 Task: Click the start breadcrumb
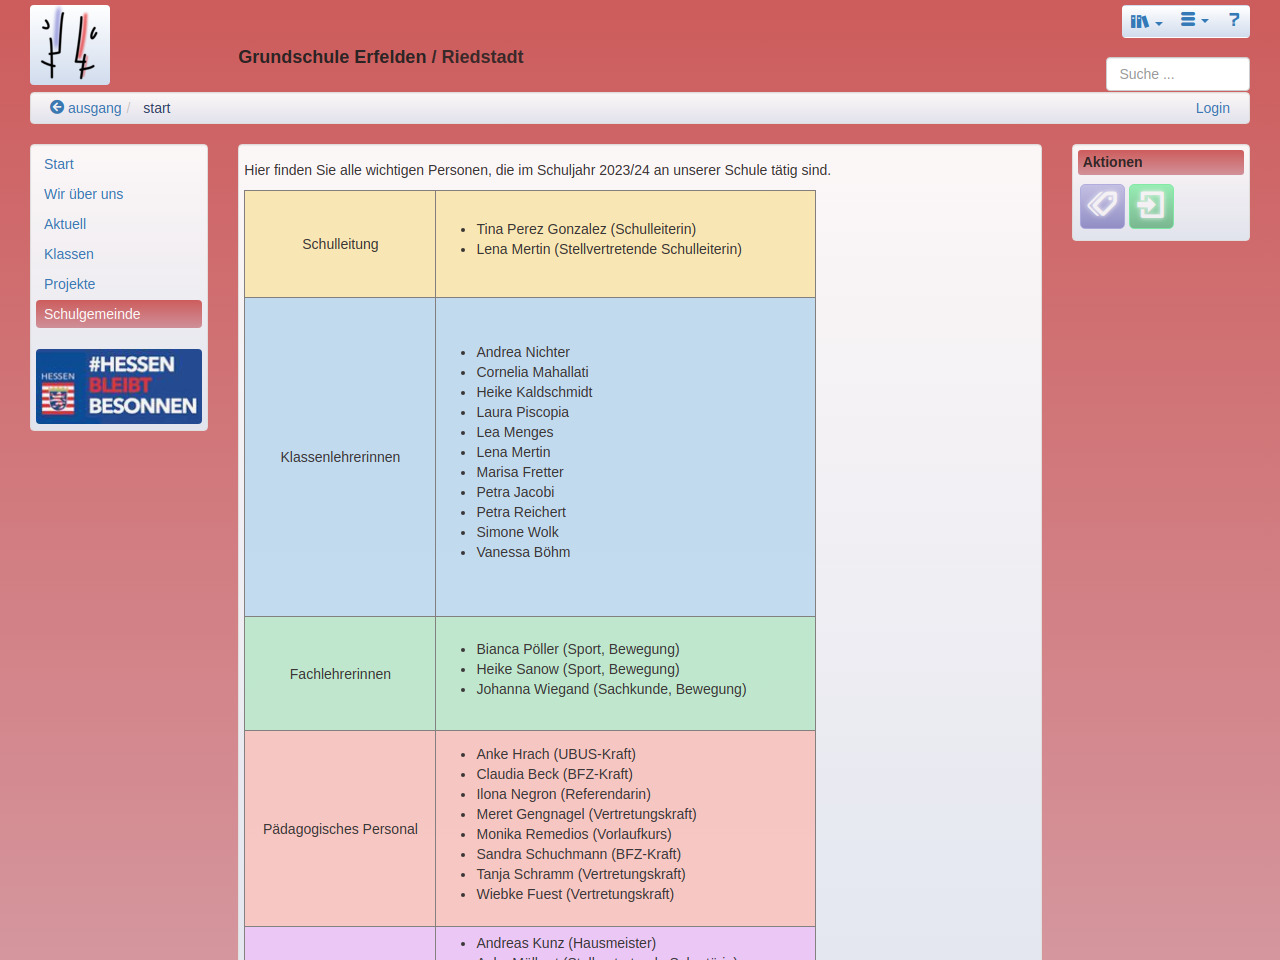(x=157, y=108)
